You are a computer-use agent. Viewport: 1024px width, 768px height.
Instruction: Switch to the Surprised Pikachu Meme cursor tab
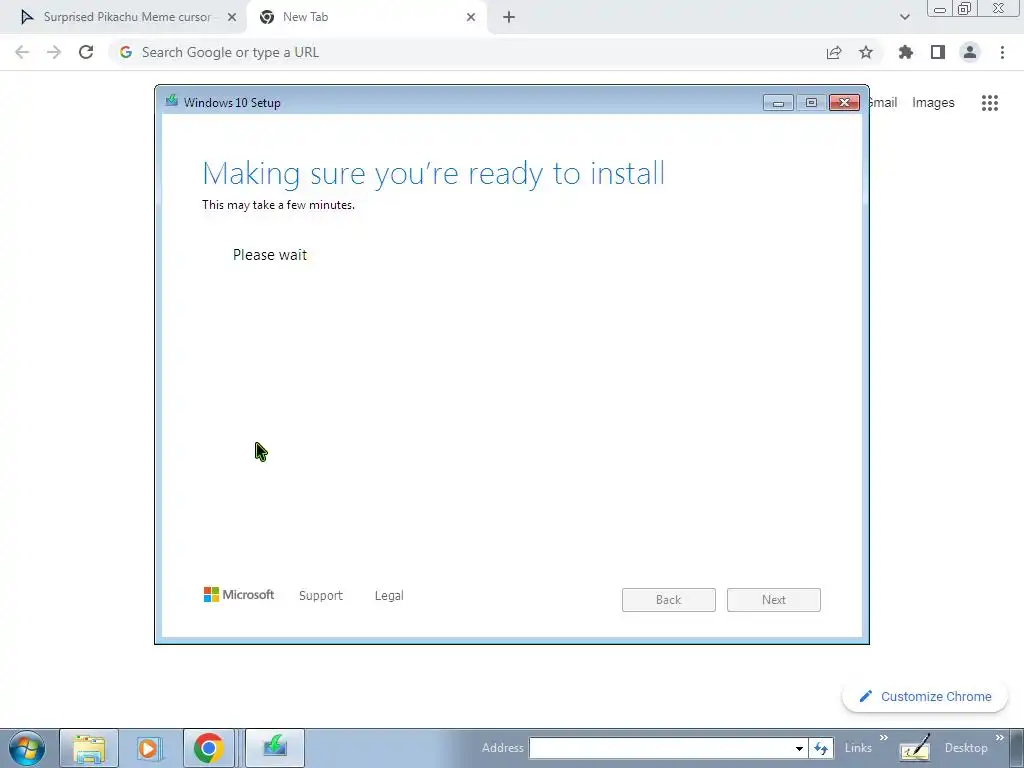[125, 17]
